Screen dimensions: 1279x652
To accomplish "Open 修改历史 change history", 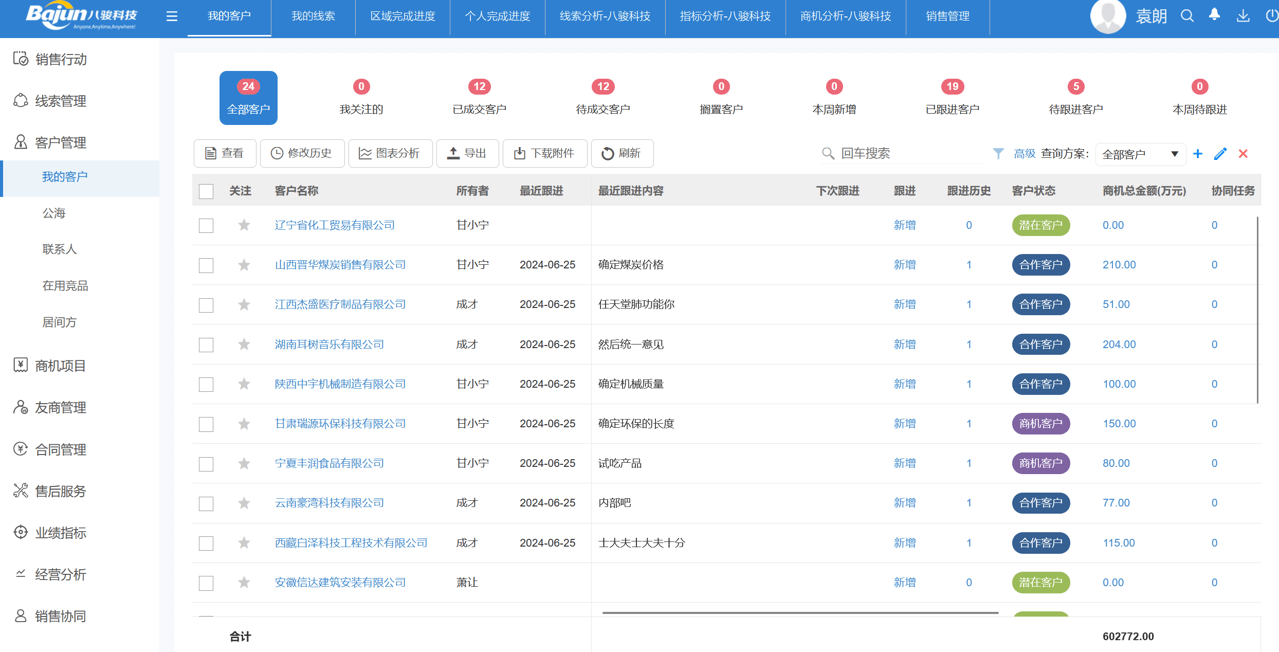I will pyautogui.click(x=301, y=153).
